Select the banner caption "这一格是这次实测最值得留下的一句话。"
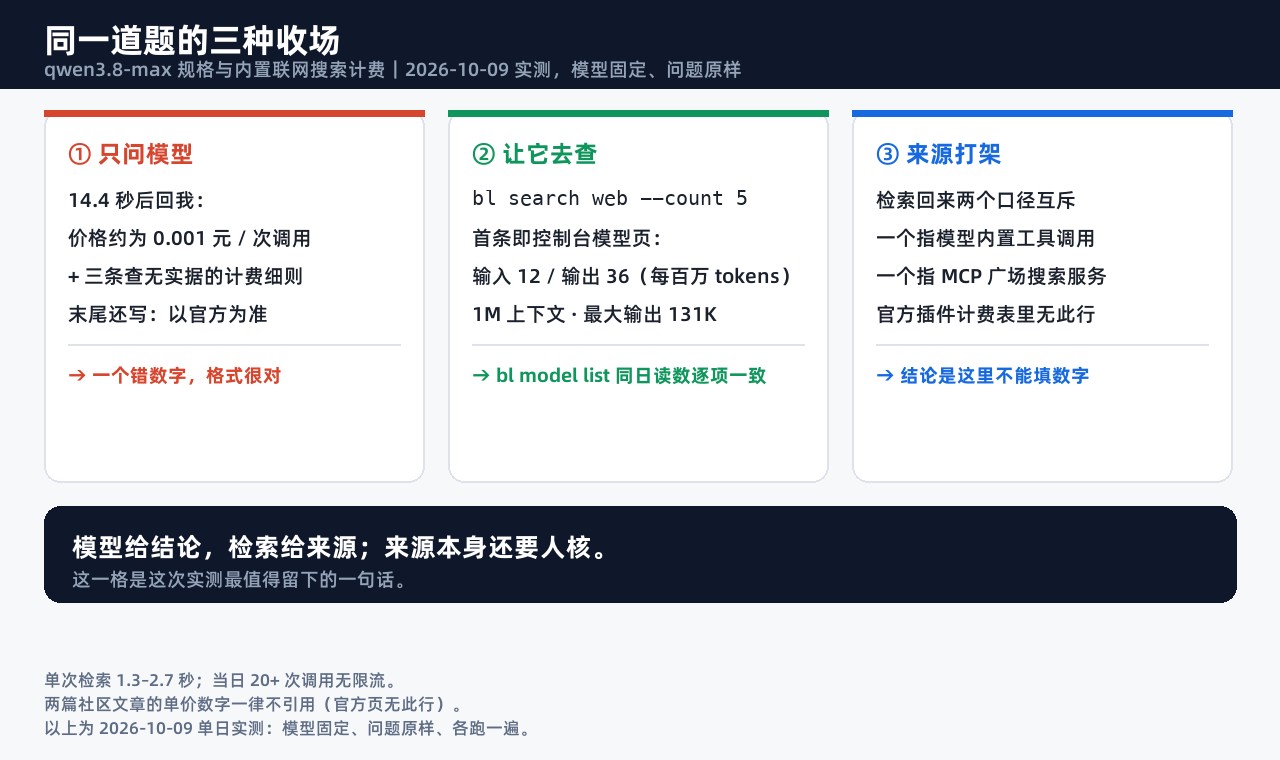The image size is (1280, 760). point(240,579)
